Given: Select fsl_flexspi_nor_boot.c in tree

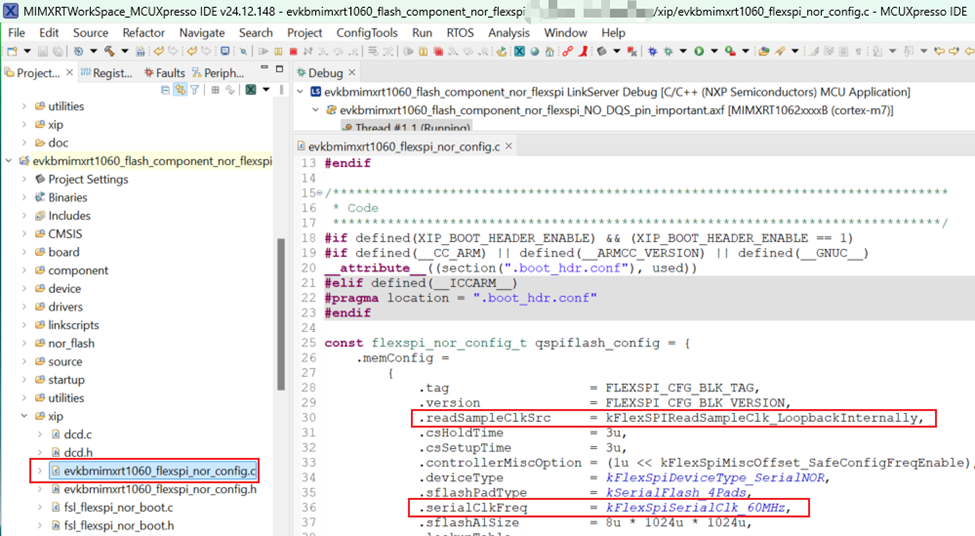Looking at the screenshot, I should point(118,507).
